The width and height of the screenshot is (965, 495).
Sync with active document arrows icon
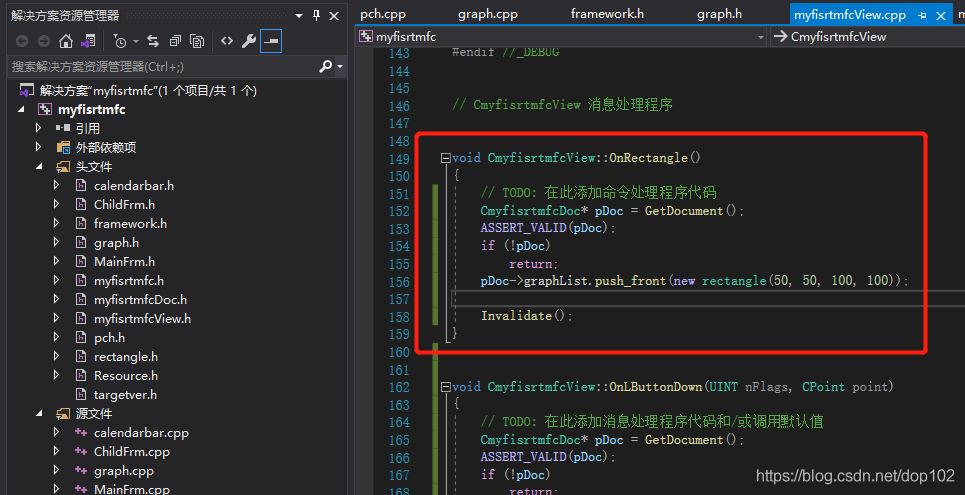click(x=153, y=41)
